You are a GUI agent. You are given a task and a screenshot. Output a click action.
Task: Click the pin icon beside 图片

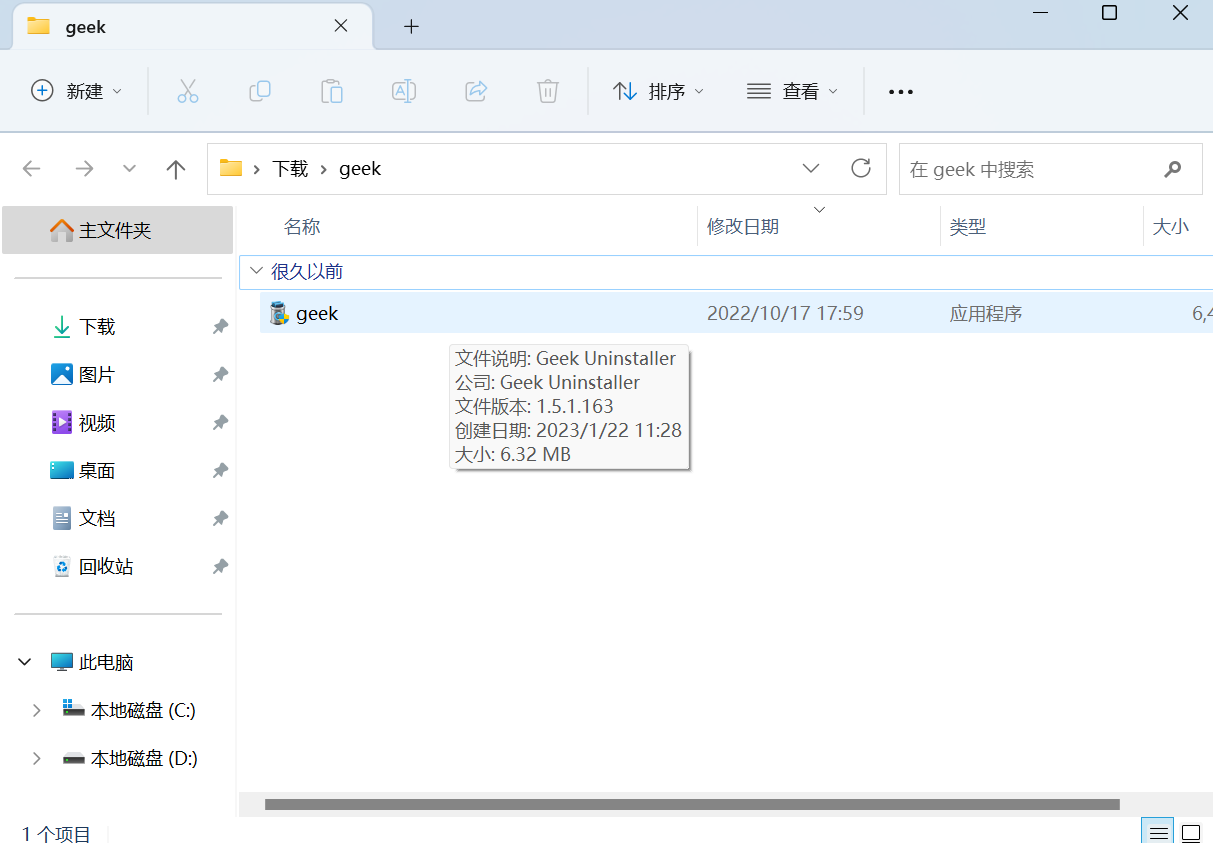click(220, 375)
